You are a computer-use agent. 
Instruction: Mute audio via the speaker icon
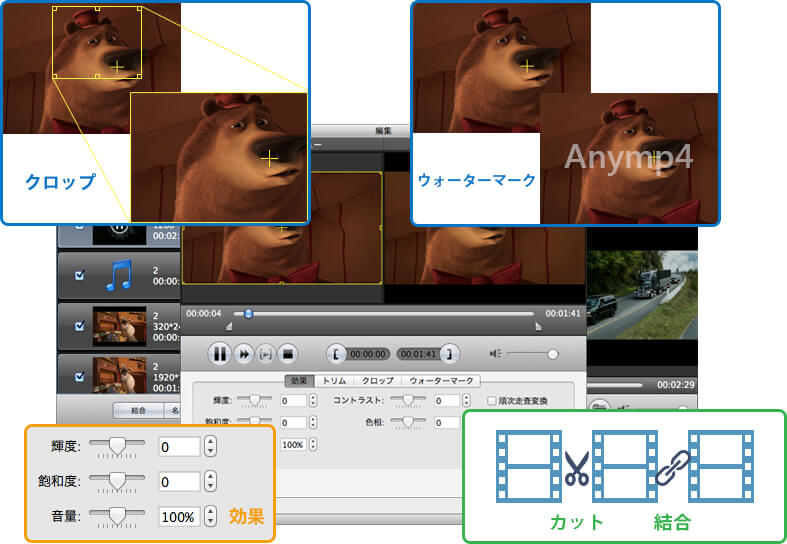[x=495, y=354]
